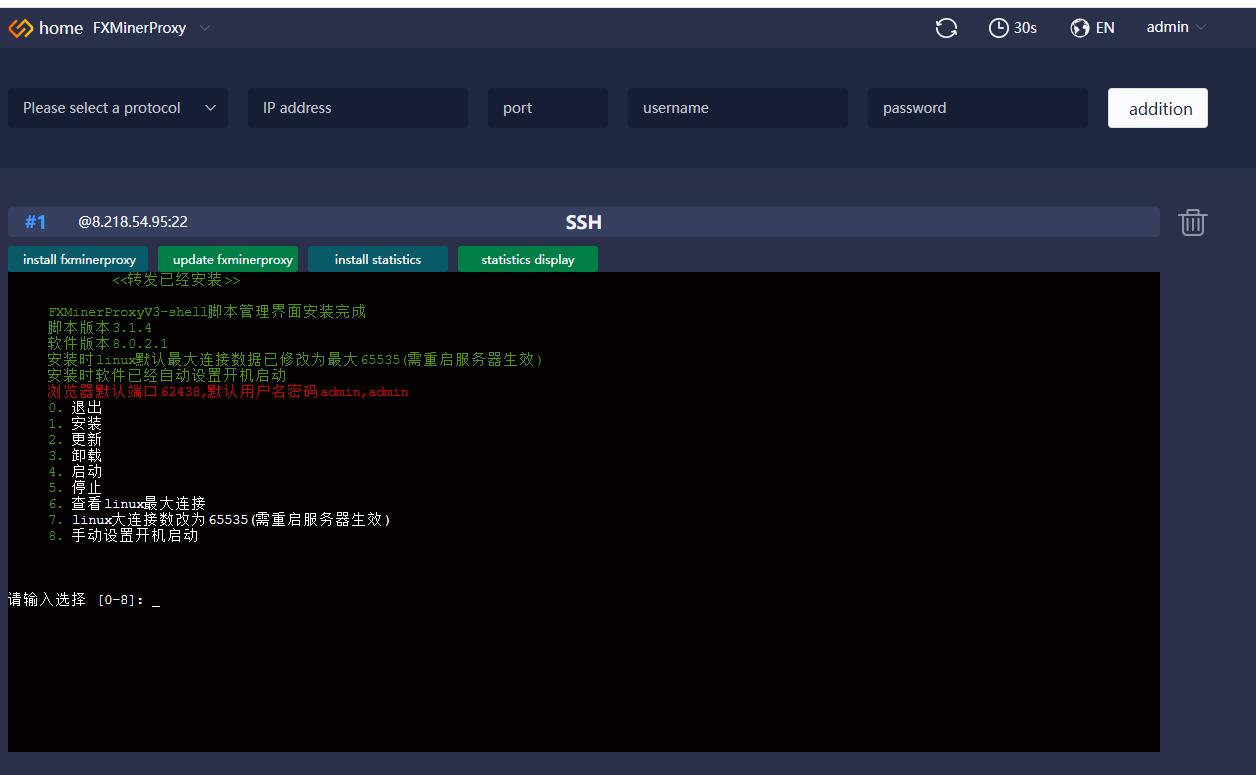Focus the IP address input field
The image size is (1256, 775).
pos(358,108)
